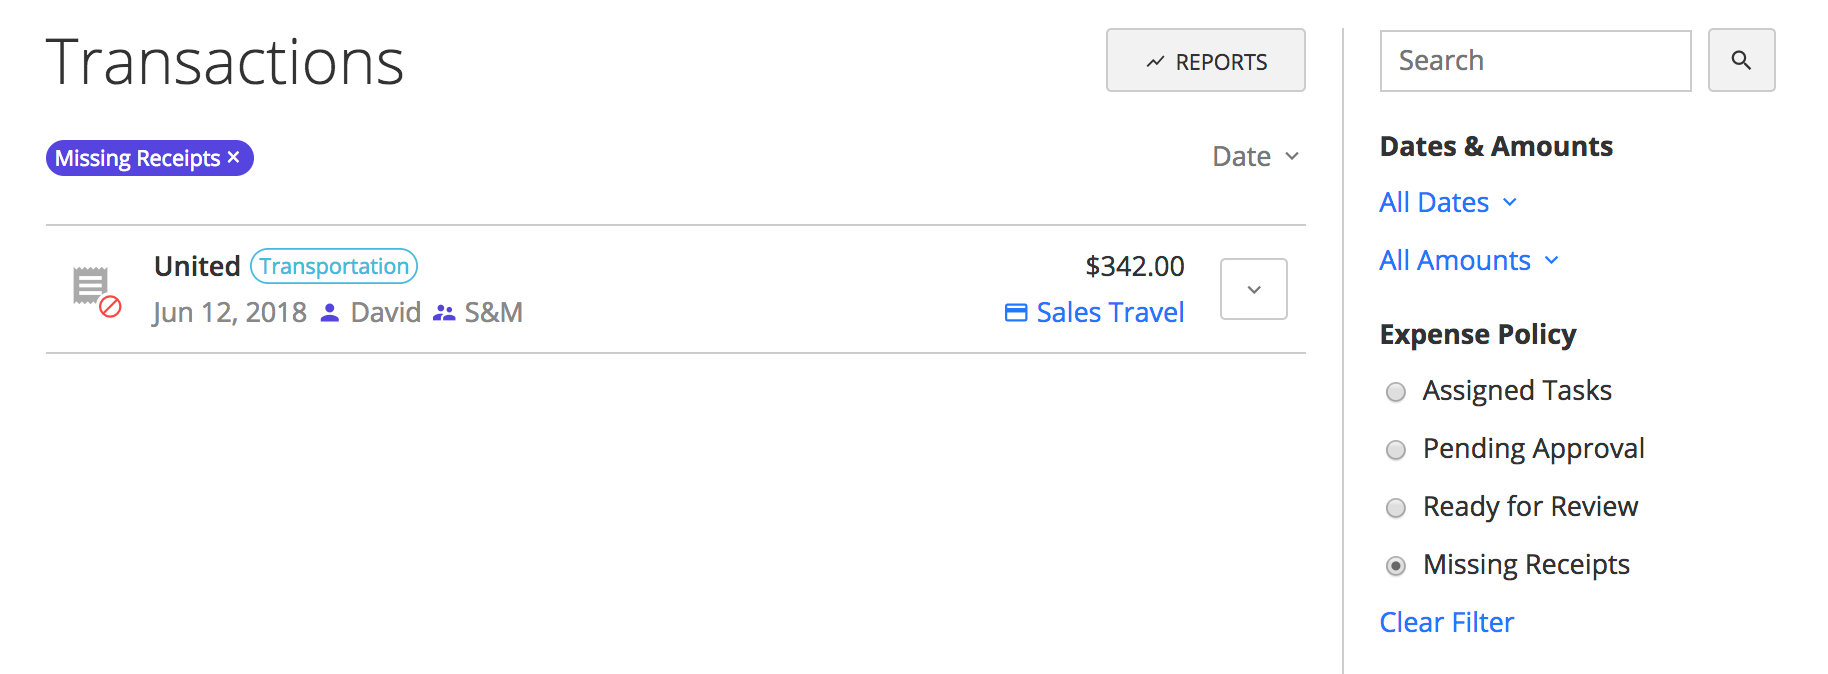Viewport: 1828px width, 674px height.
Task: Click the card icon beside Sales Travel
Action: point(1016,313)
